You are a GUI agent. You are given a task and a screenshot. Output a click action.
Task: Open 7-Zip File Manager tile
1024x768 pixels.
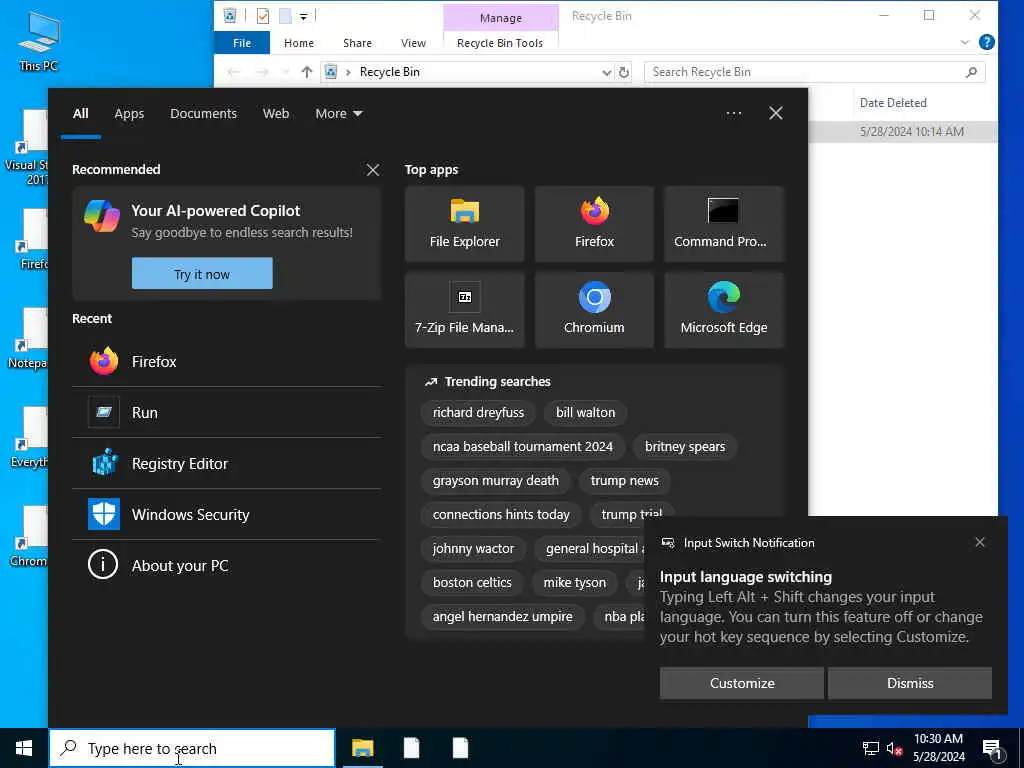pos(464,310)
